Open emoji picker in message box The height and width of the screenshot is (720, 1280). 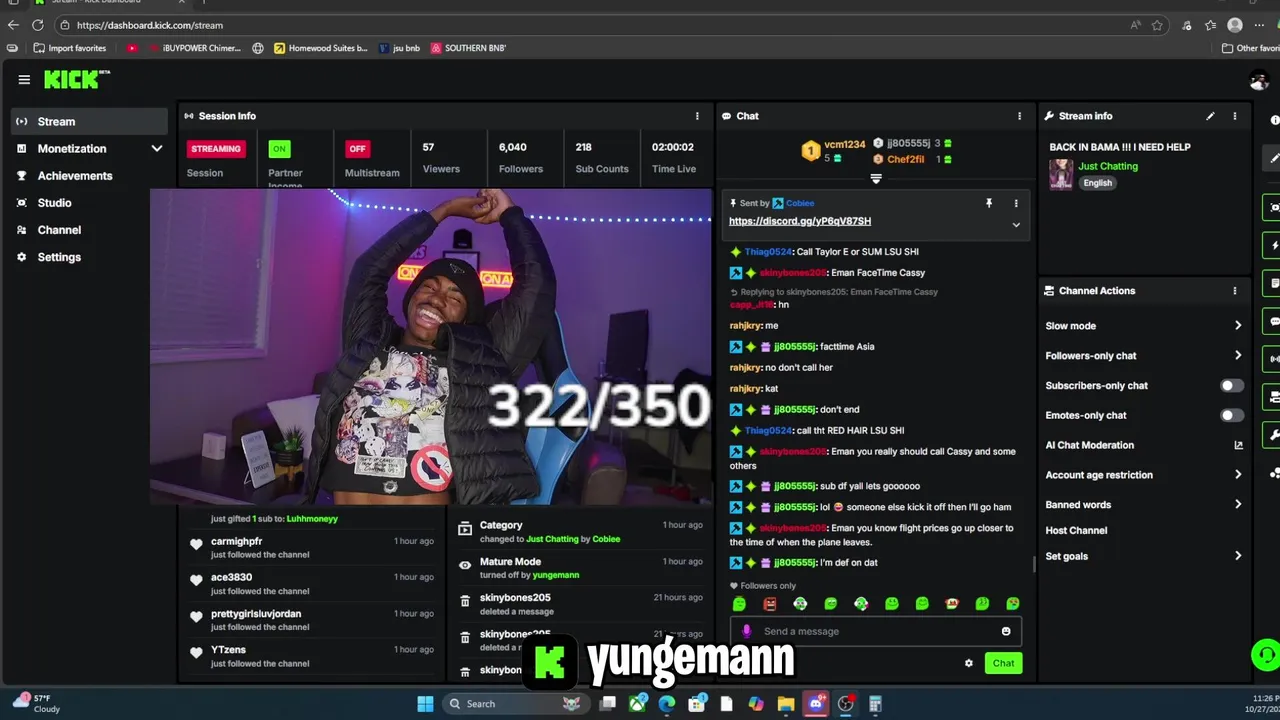1006,631
